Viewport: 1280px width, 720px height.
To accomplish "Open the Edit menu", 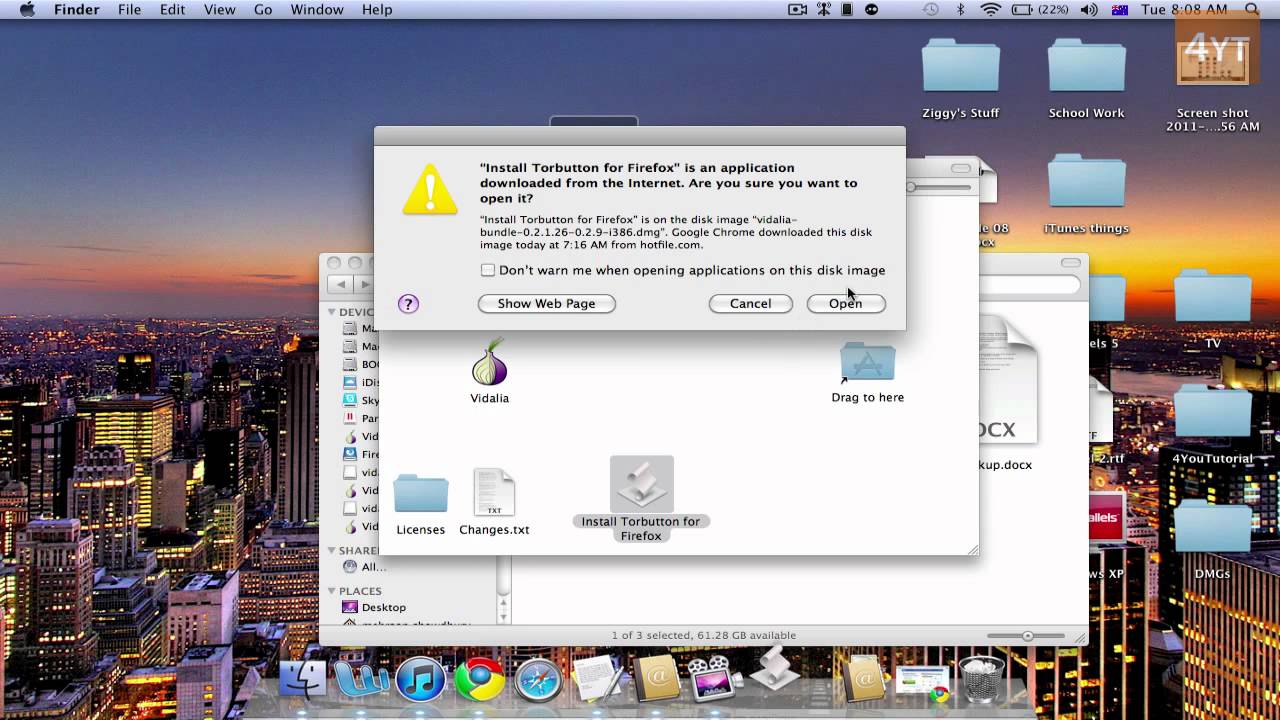I will pyautogui.click(x=173, y=9).
